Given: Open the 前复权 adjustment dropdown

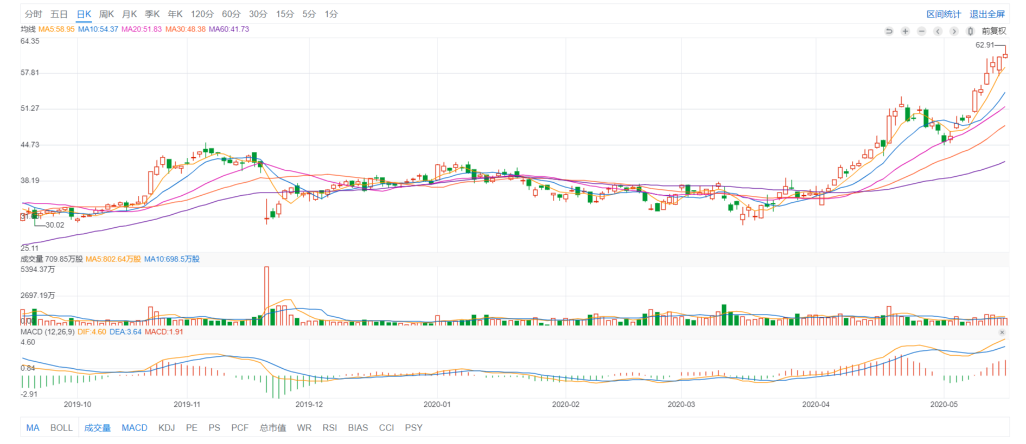Looking at the screenshot, I should [x=995, y=31].
